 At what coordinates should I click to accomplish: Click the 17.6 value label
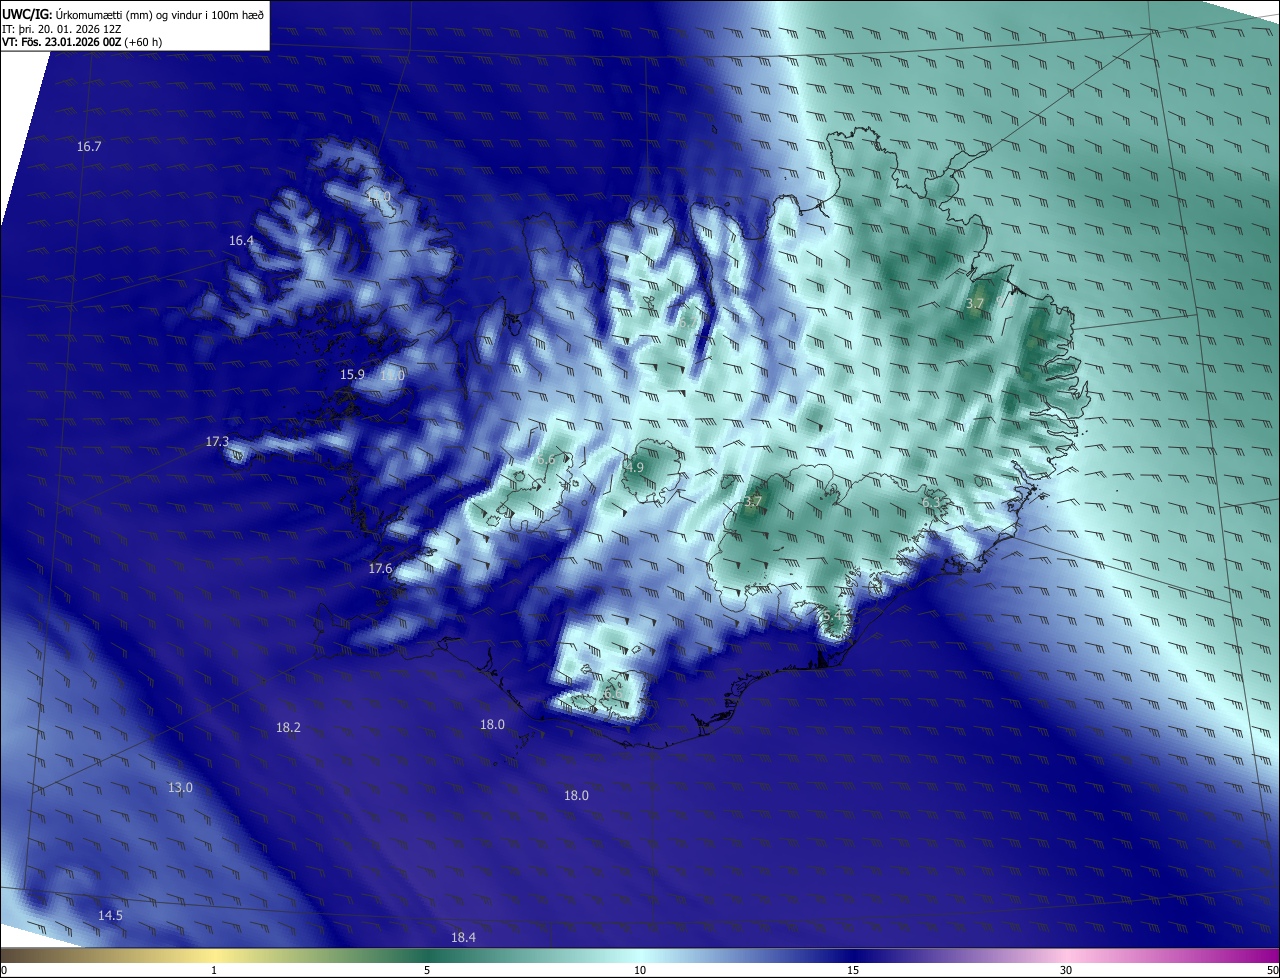click(380, 568)
